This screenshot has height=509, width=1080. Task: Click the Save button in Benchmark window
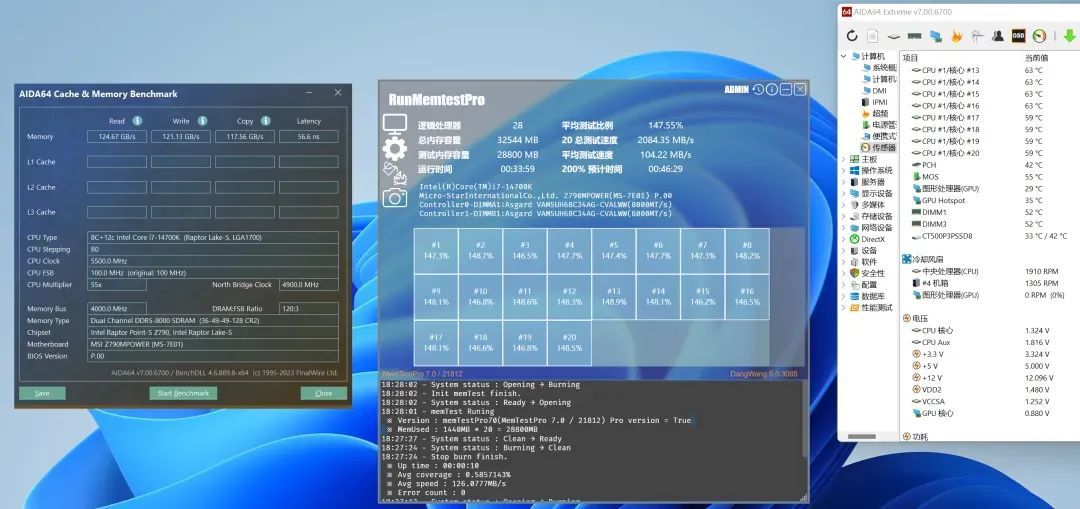coord(43,393)
